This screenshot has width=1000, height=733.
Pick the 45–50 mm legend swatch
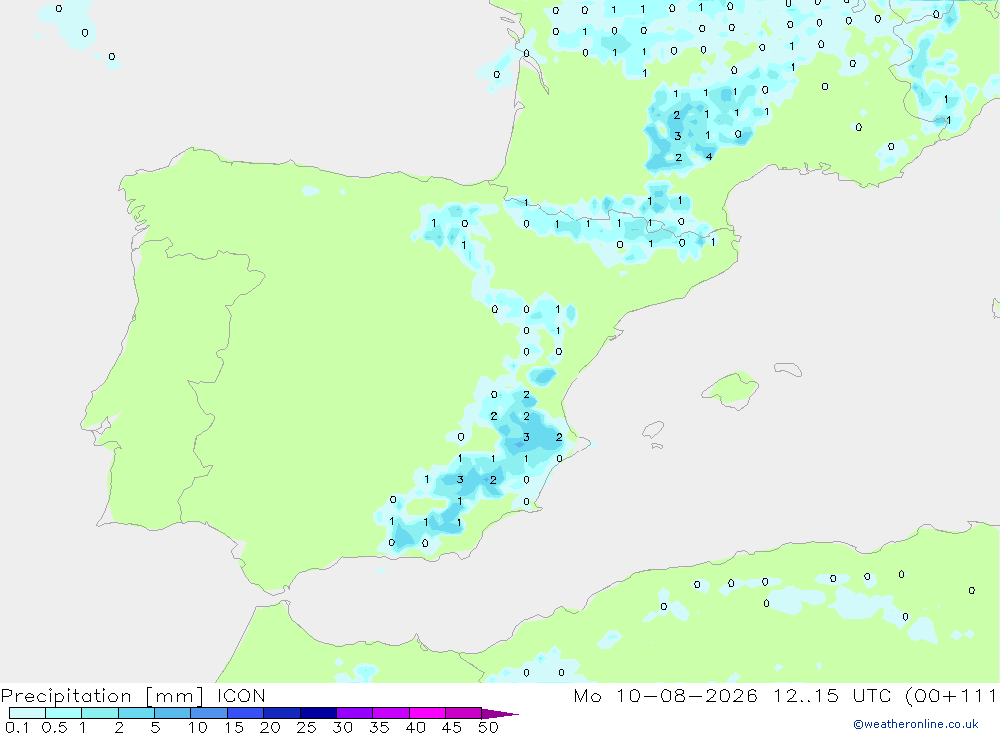coord(464,713)
